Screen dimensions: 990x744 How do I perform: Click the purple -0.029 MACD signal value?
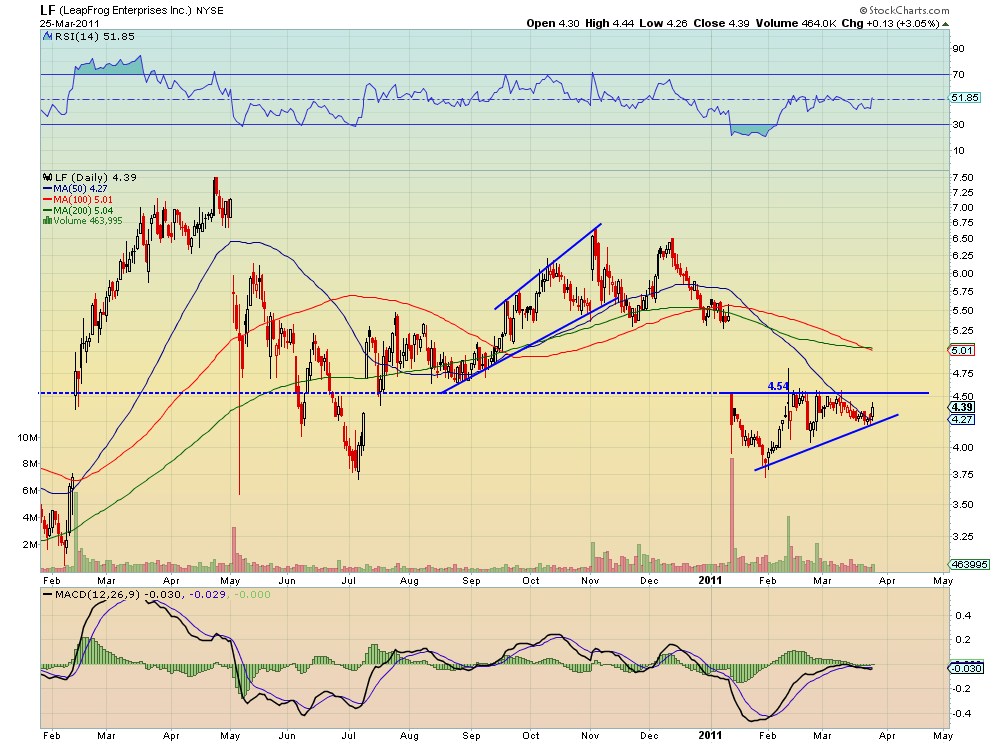point(208,594)
